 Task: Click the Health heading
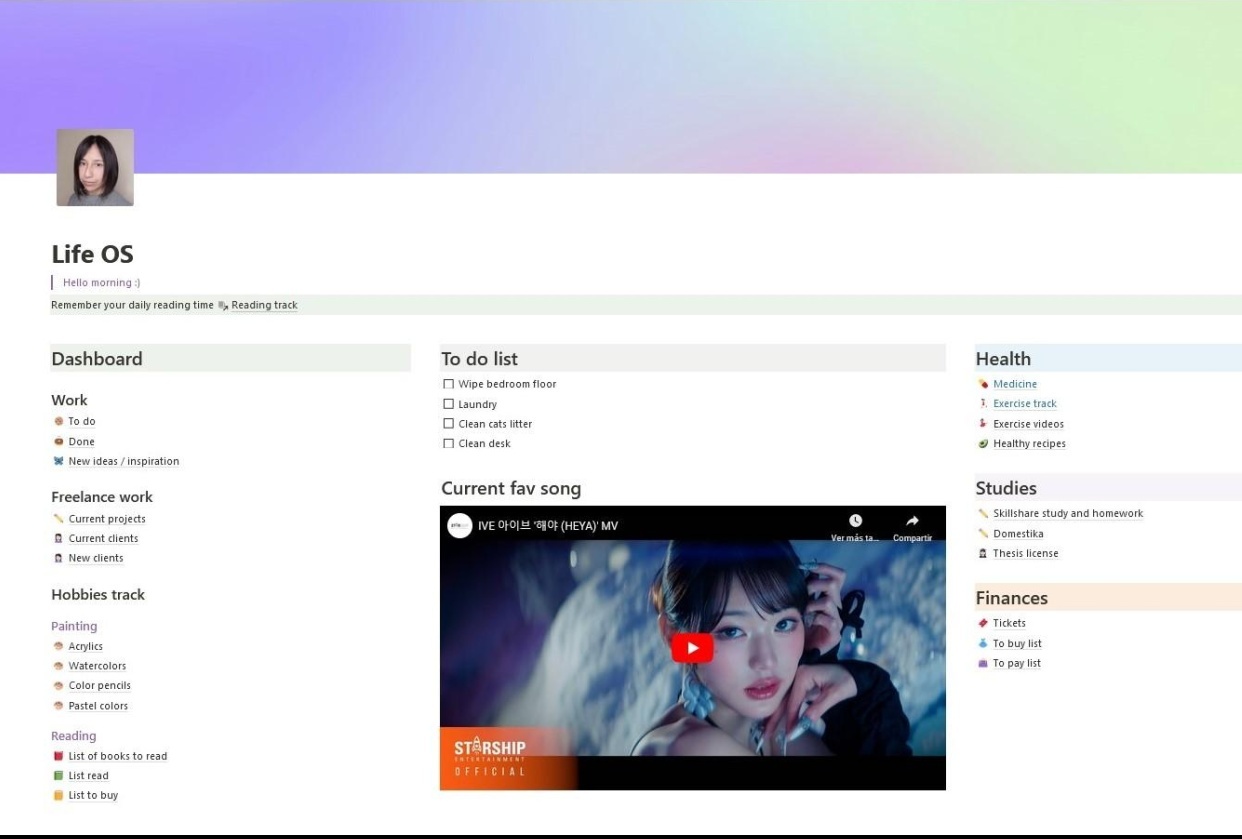coord(1003,359)
